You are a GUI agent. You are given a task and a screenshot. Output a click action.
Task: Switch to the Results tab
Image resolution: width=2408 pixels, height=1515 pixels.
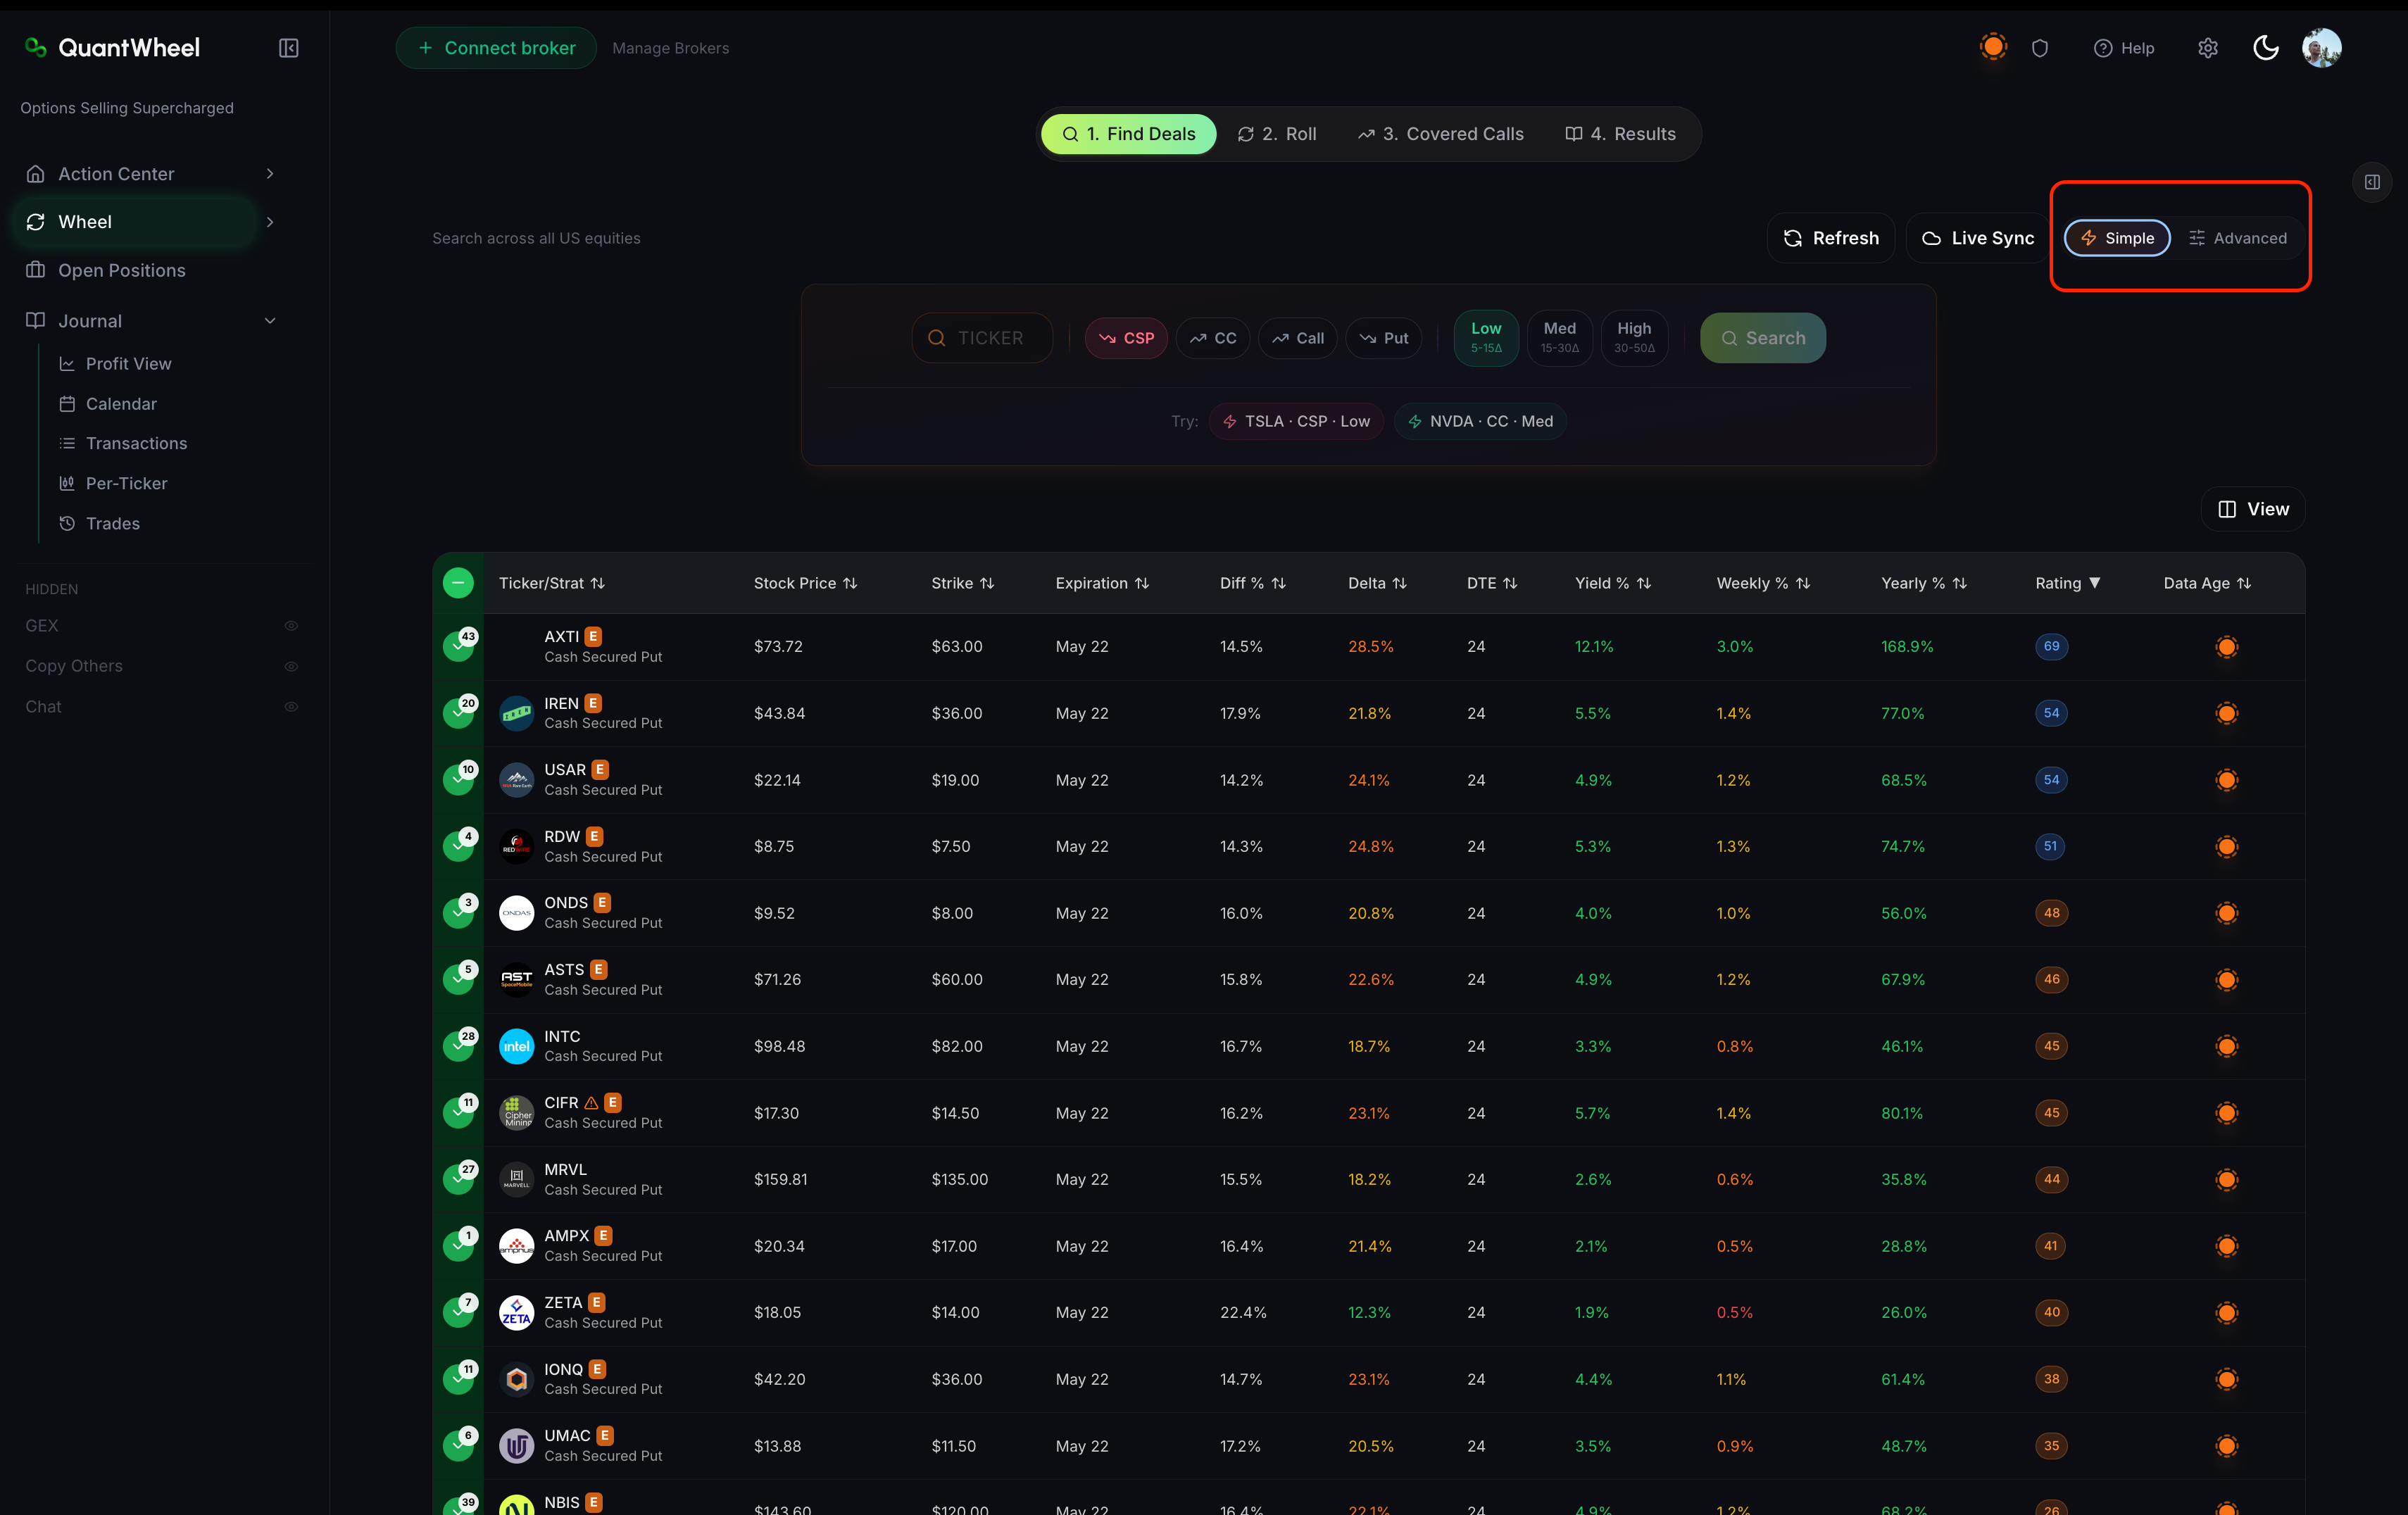[1620, 134]
